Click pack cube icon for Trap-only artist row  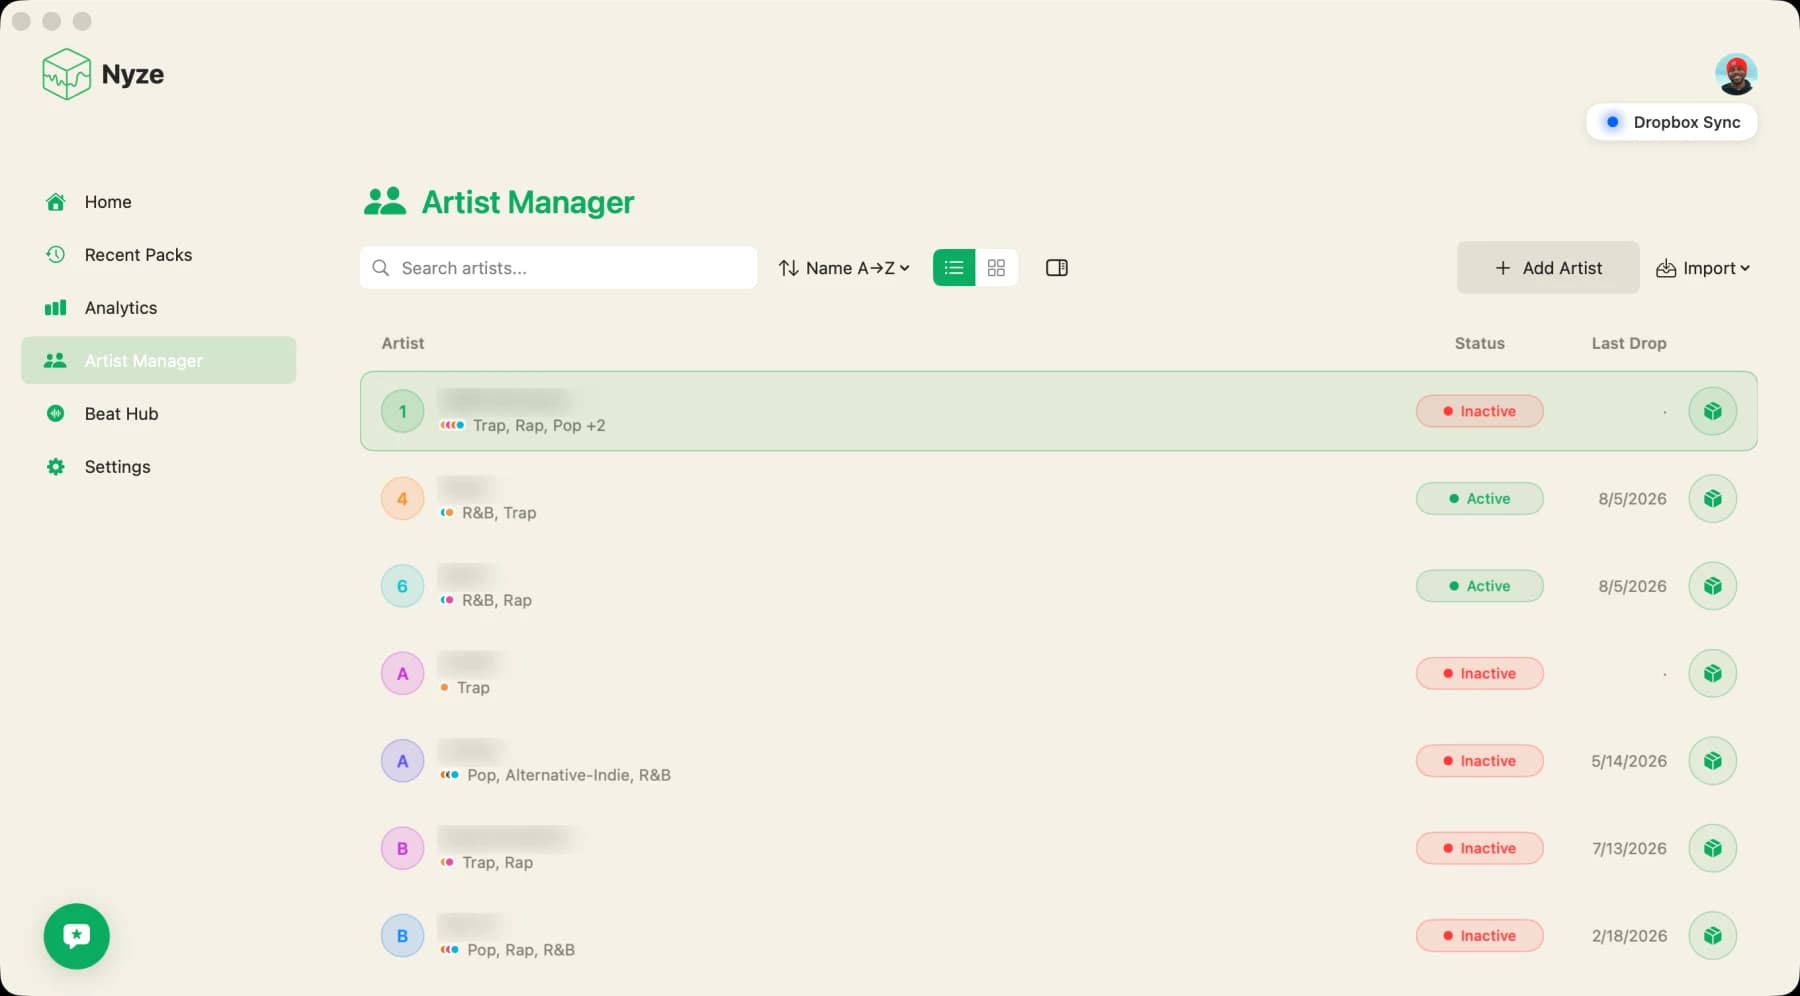[1713, 674]
